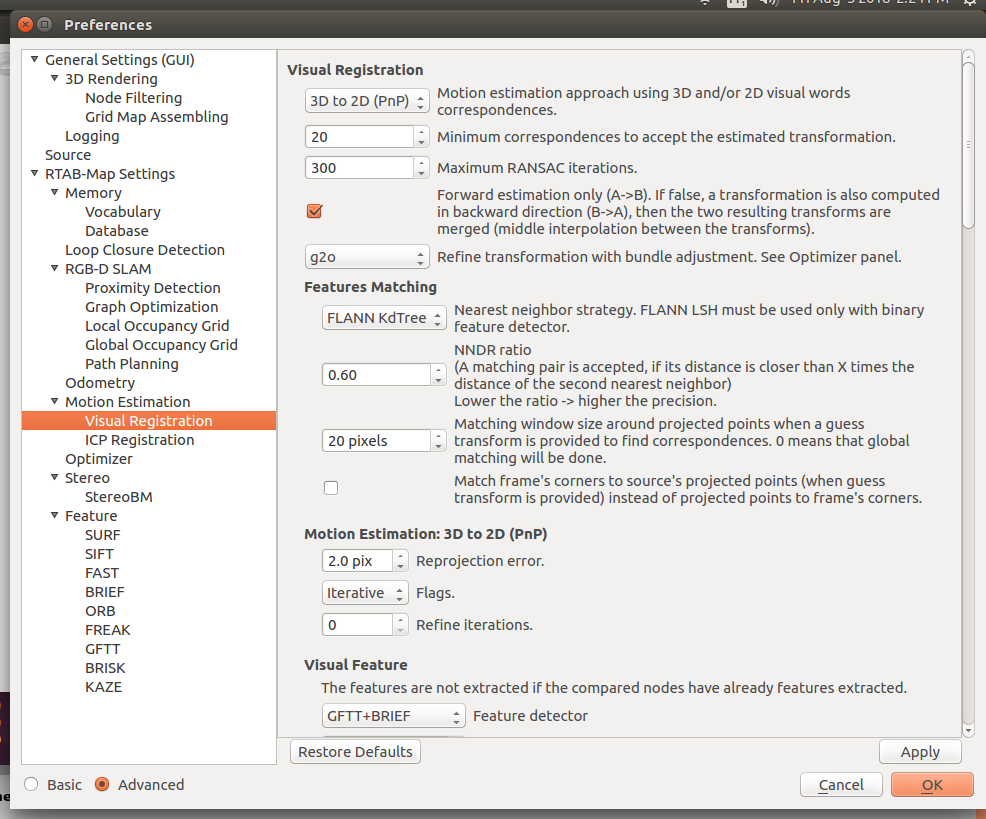
Task: Click the Restore Defaults button
Action: coord(355,752)
